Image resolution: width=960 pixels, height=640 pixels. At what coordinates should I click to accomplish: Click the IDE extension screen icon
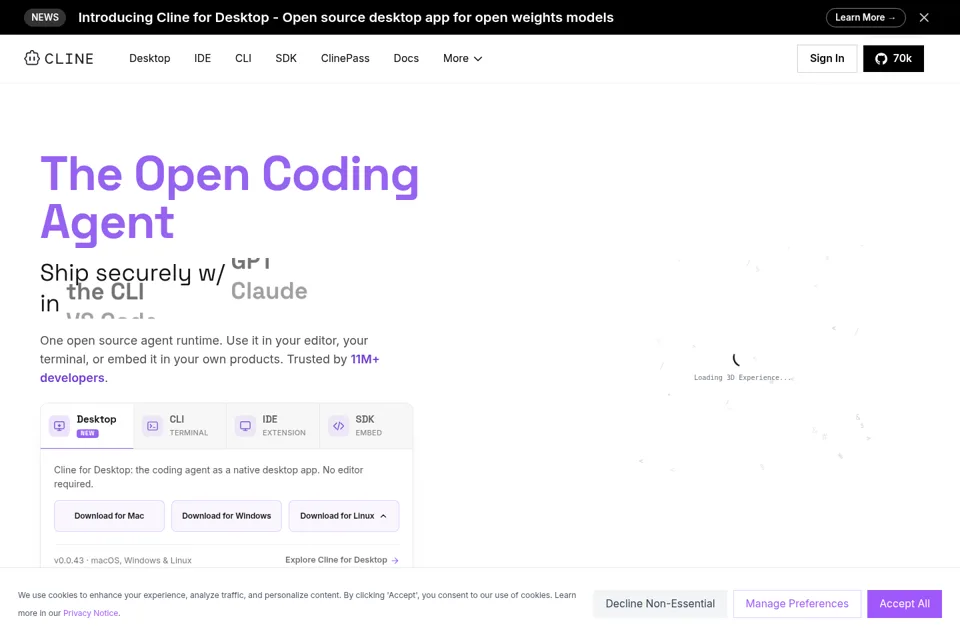[246, 426]
